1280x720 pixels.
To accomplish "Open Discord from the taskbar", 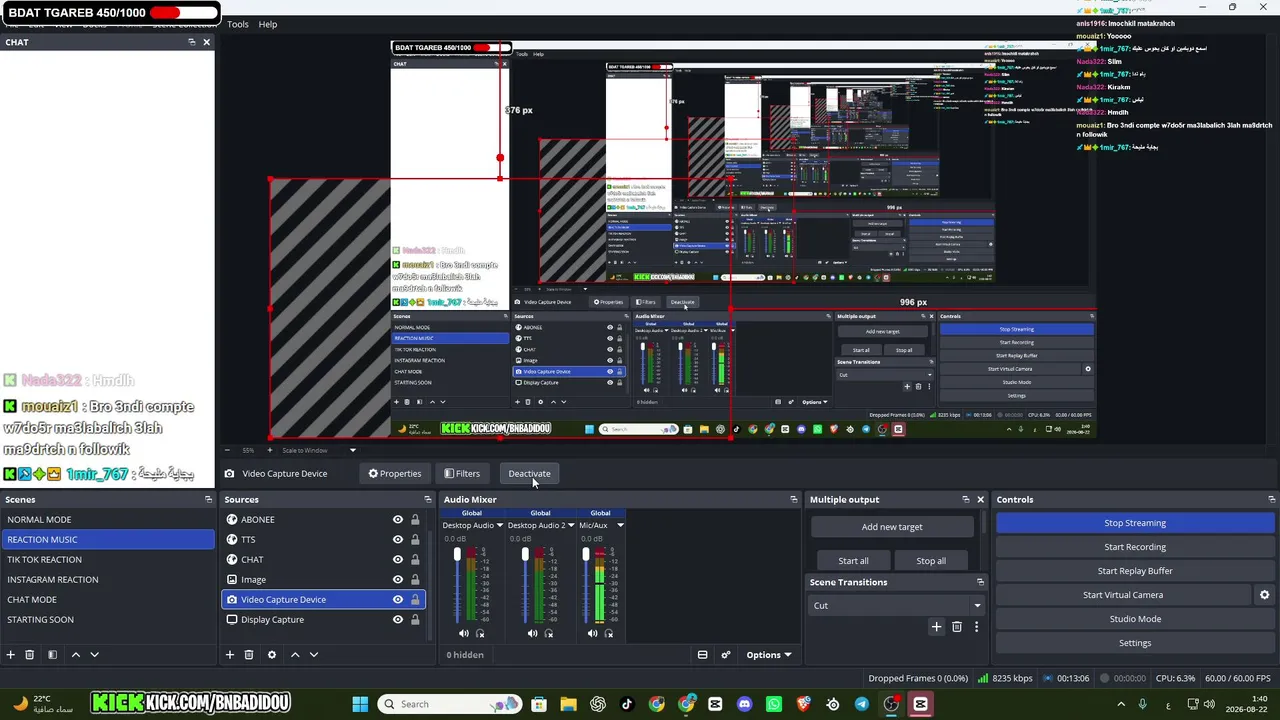I will 744,704.
